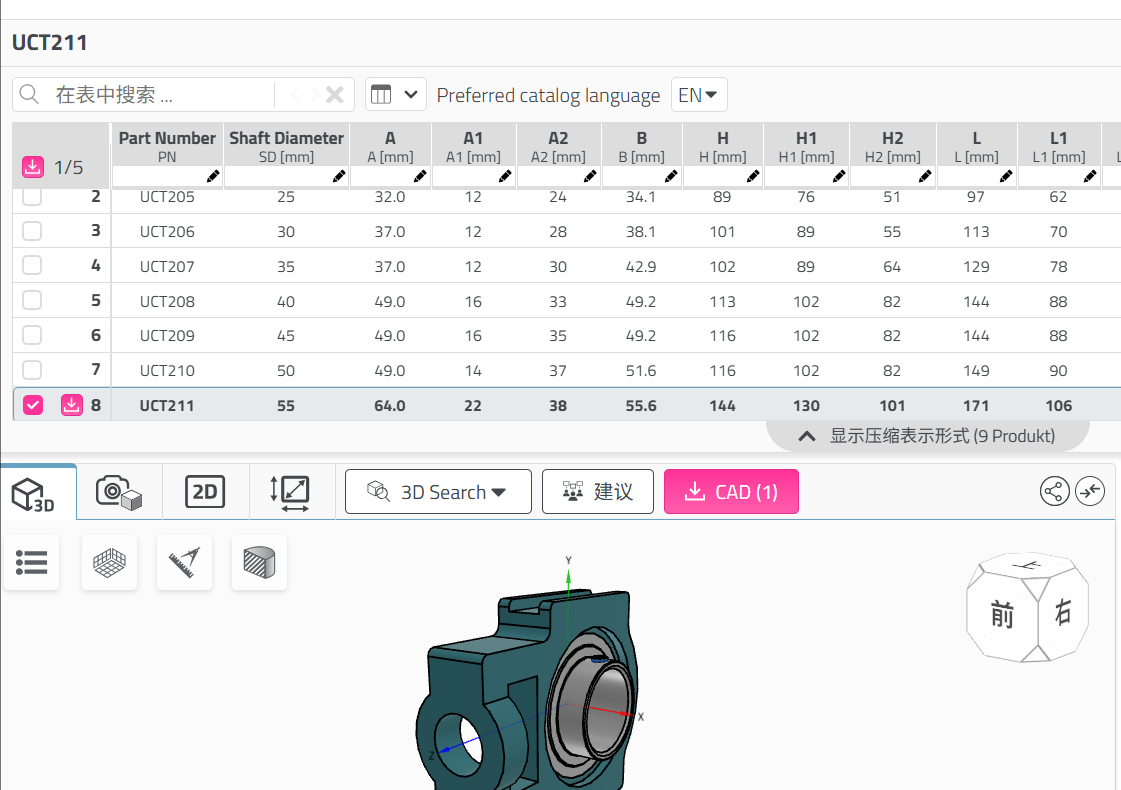
Task: Click the H2 column header
Action: tap(892, 146)
